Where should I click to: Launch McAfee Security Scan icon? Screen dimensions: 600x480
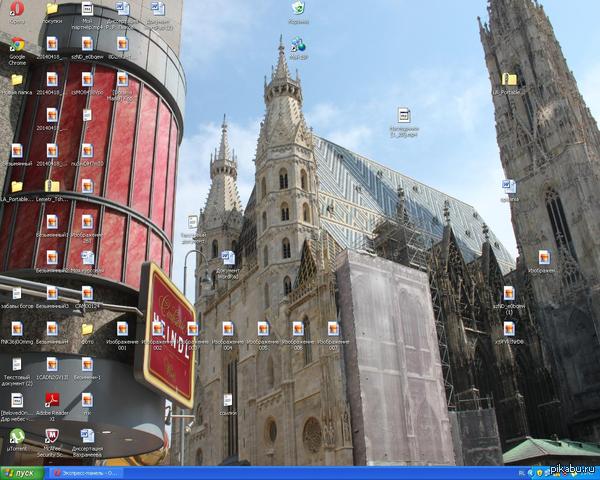pyautogui.click(x=52, y=436)
